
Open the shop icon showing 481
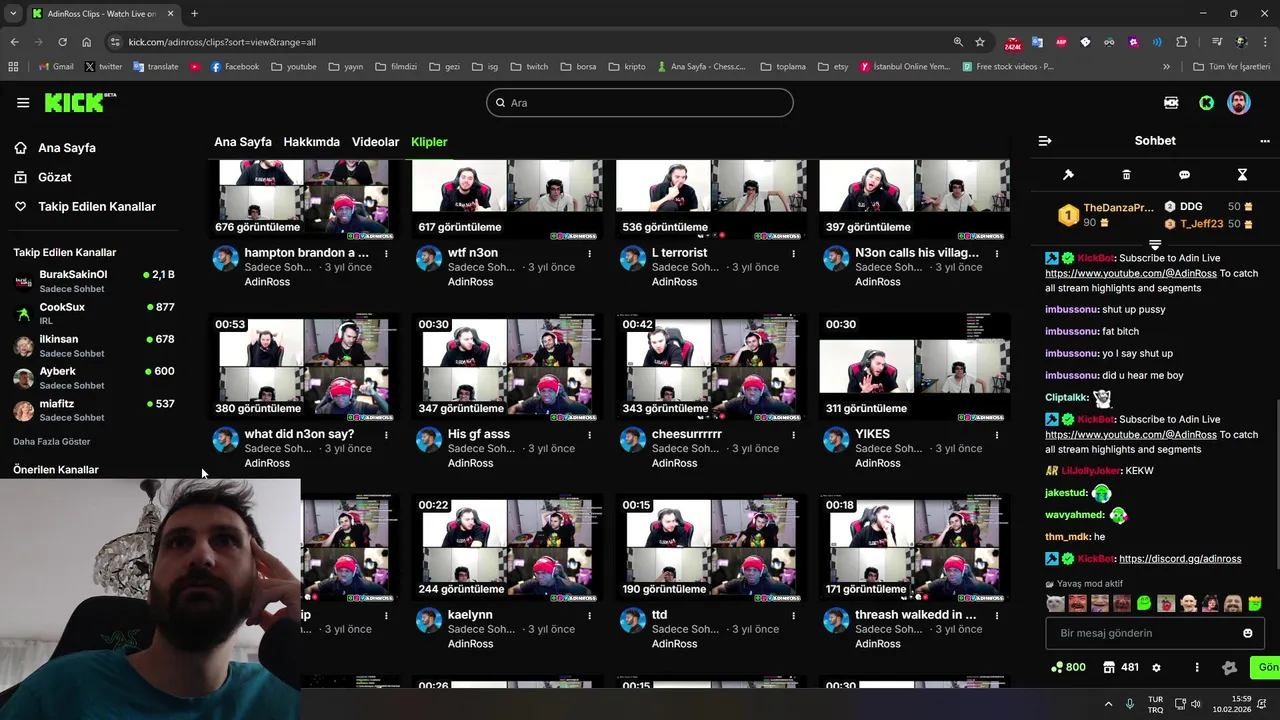tap(1121, 667)
